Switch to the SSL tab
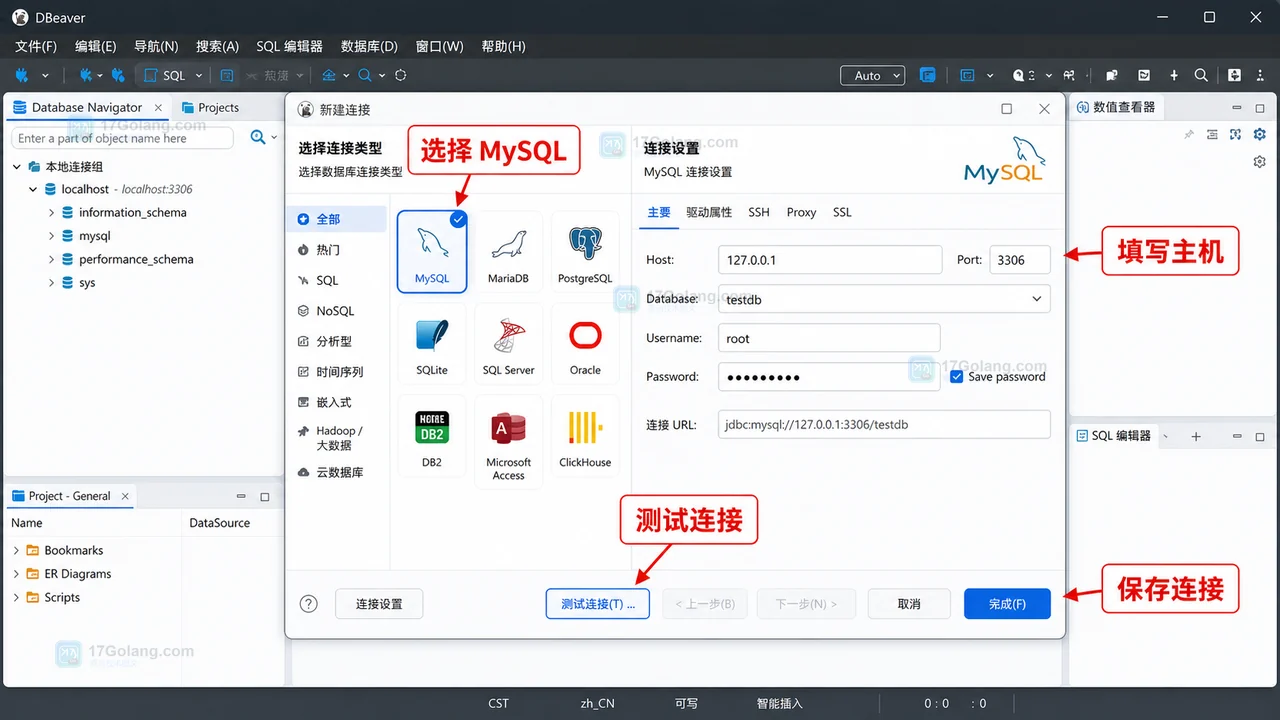Screen dimensions: 1280x720 [x=842, y=212]
